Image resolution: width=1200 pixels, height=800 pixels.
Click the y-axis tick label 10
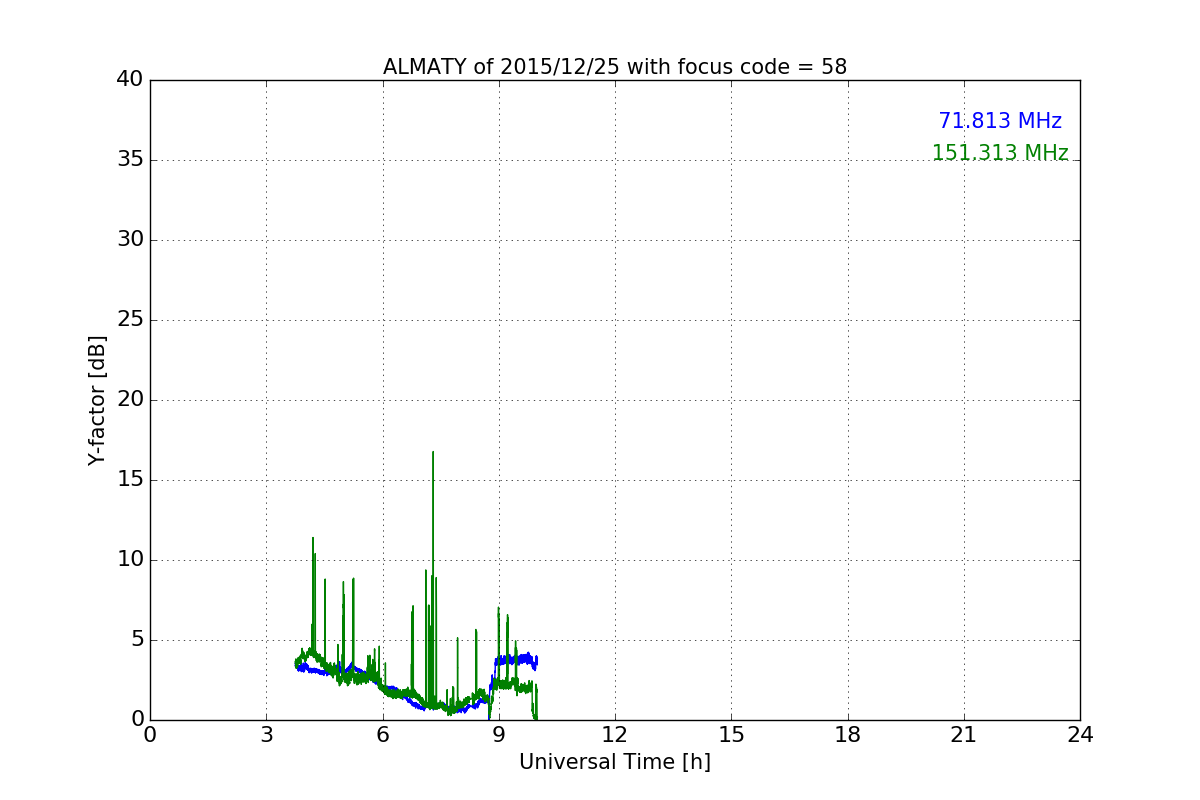tap(130, 560)
